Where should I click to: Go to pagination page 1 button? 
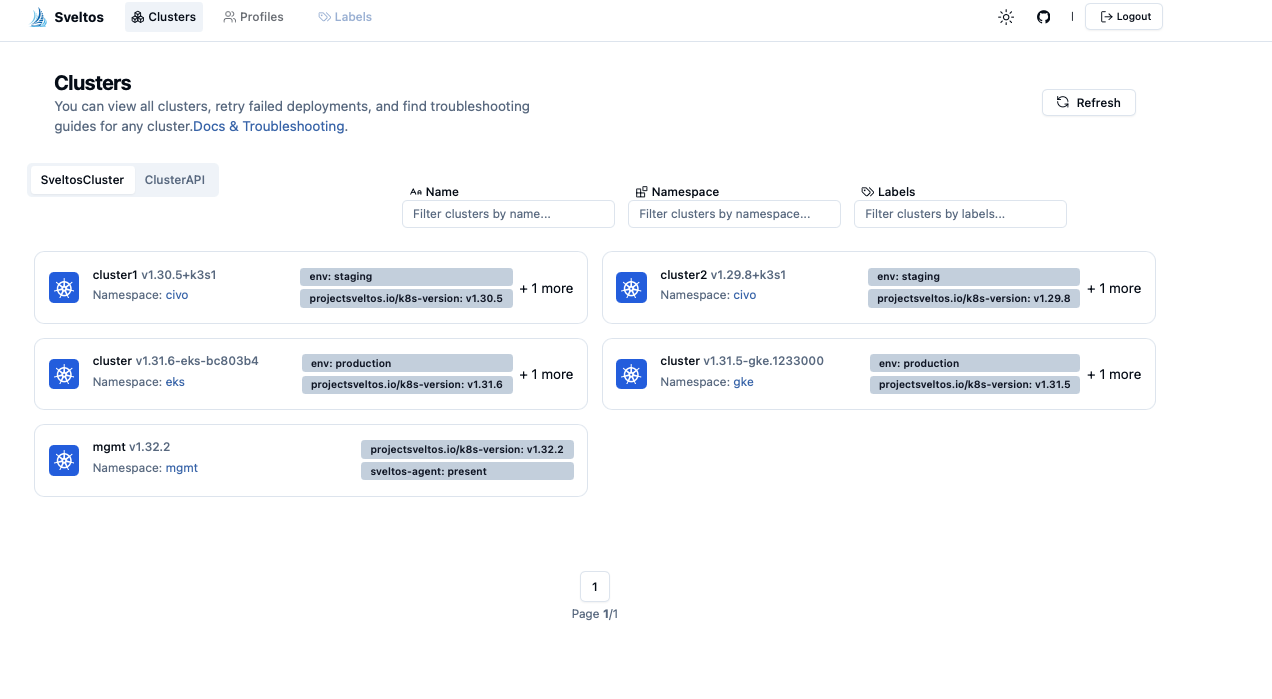[595, 587]
